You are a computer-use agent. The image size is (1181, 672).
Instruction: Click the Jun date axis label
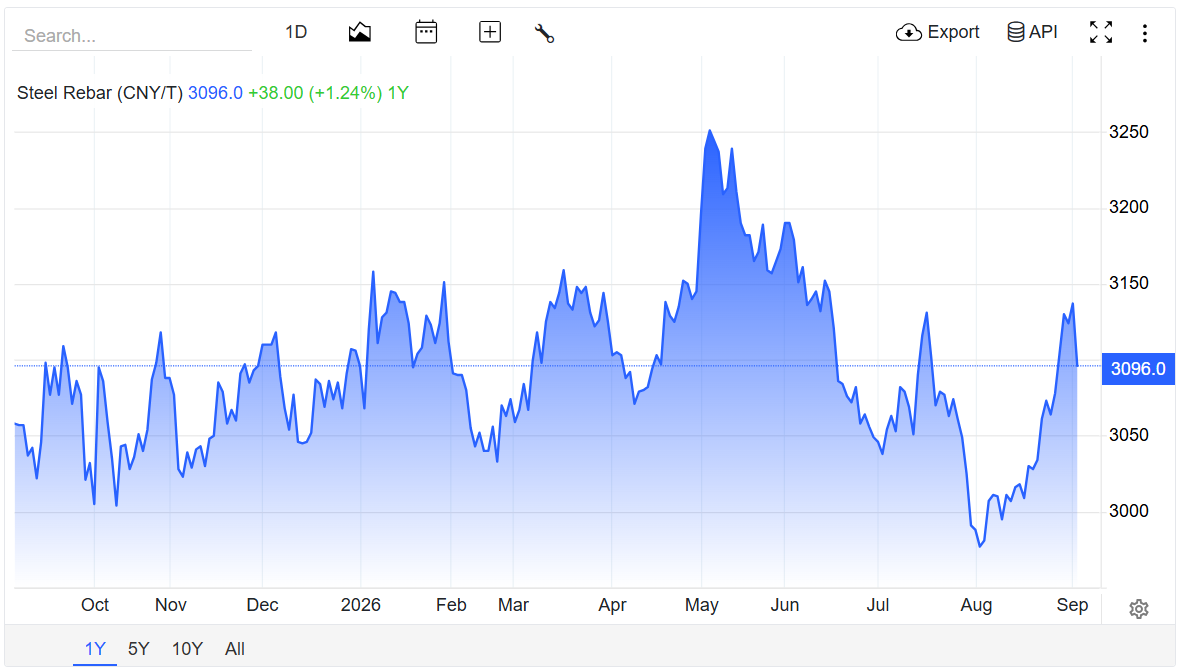coord(785,605)
